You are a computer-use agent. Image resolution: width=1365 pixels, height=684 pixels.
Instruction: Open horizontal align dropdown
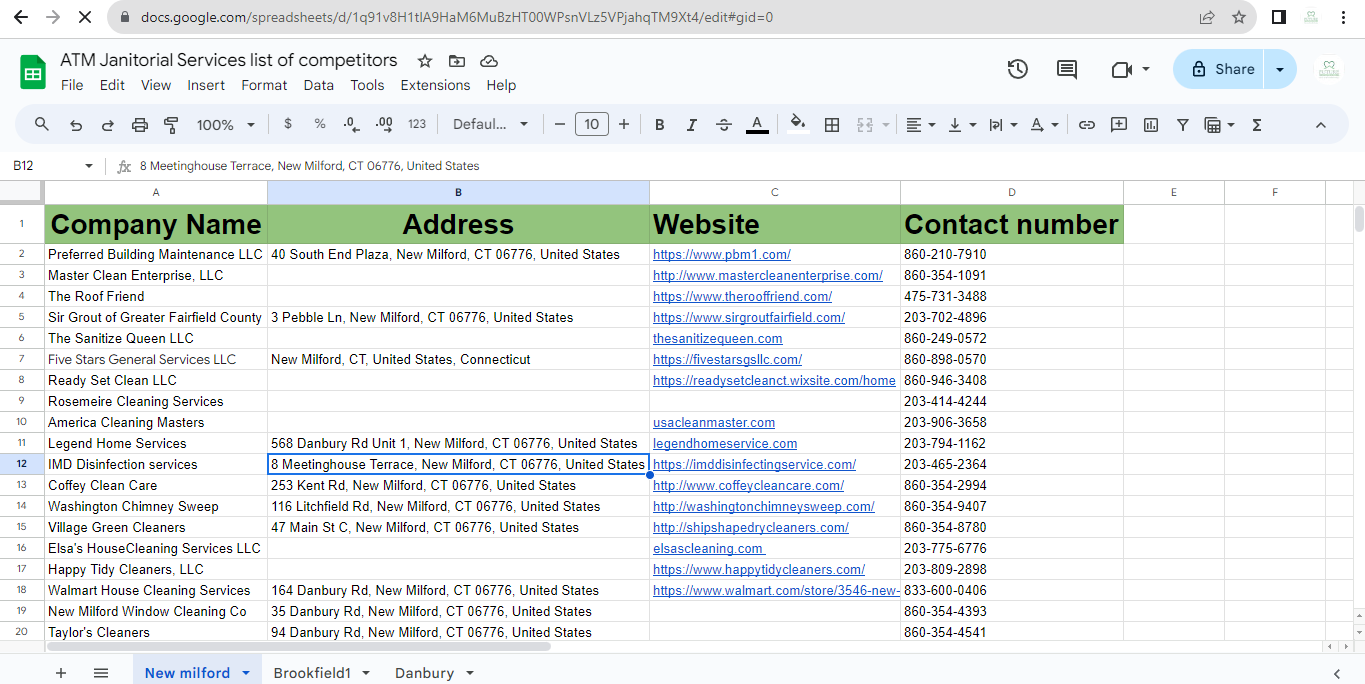point(920,125)
